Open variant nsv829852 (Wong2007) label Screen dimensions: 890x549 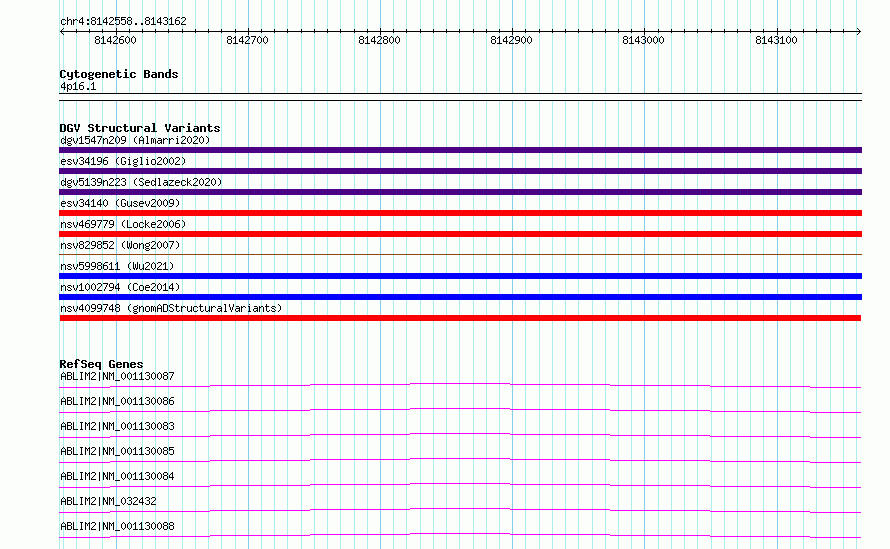click(120, 245)
